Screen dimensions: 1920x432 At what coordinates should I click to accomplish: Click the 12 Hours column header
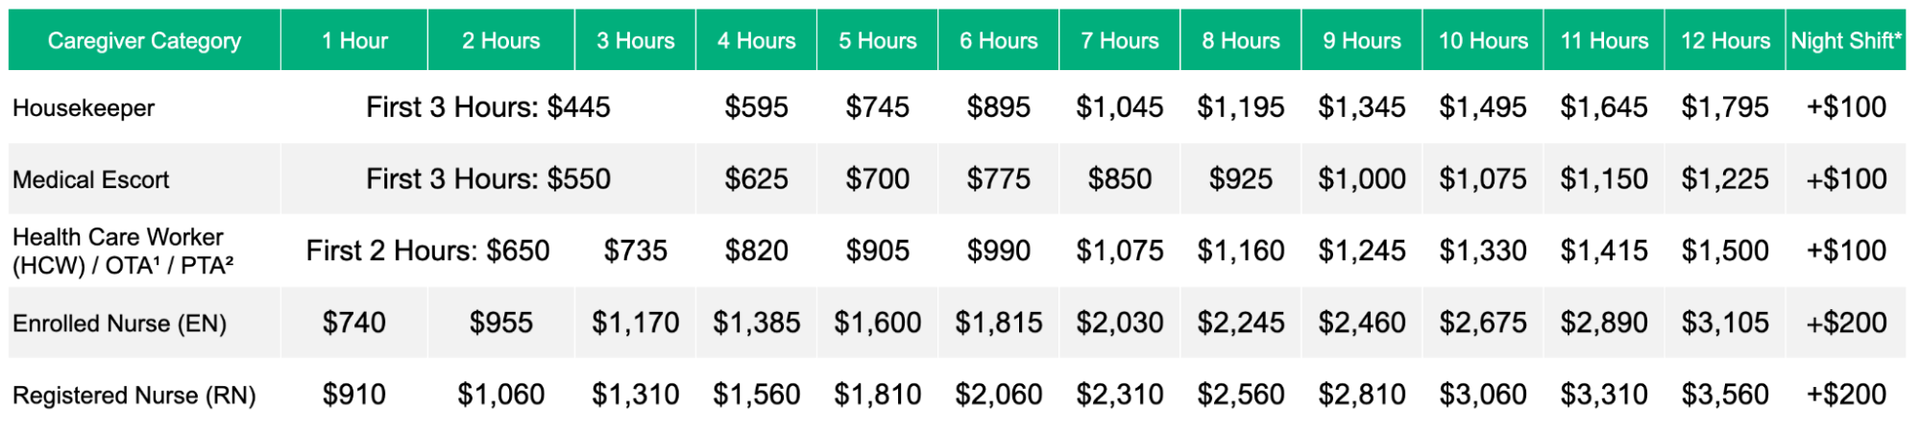point(1725,41)
